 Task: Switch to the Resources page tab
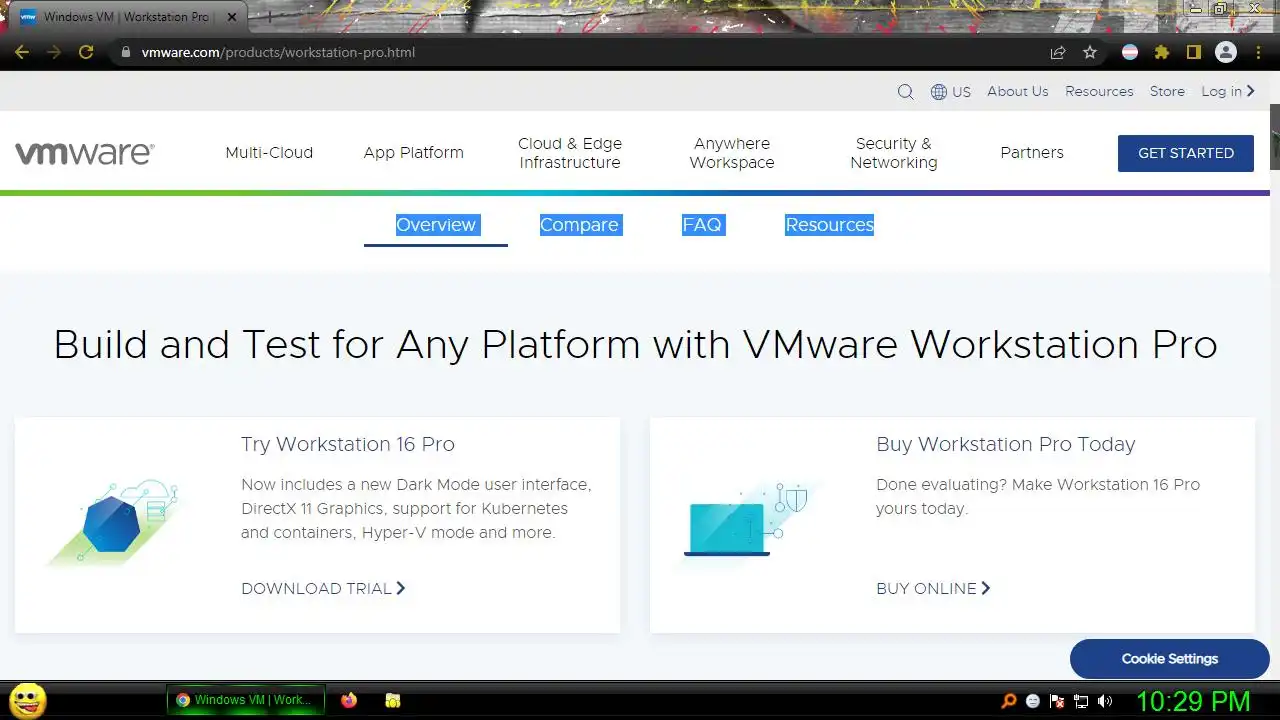tap(829, 225)
